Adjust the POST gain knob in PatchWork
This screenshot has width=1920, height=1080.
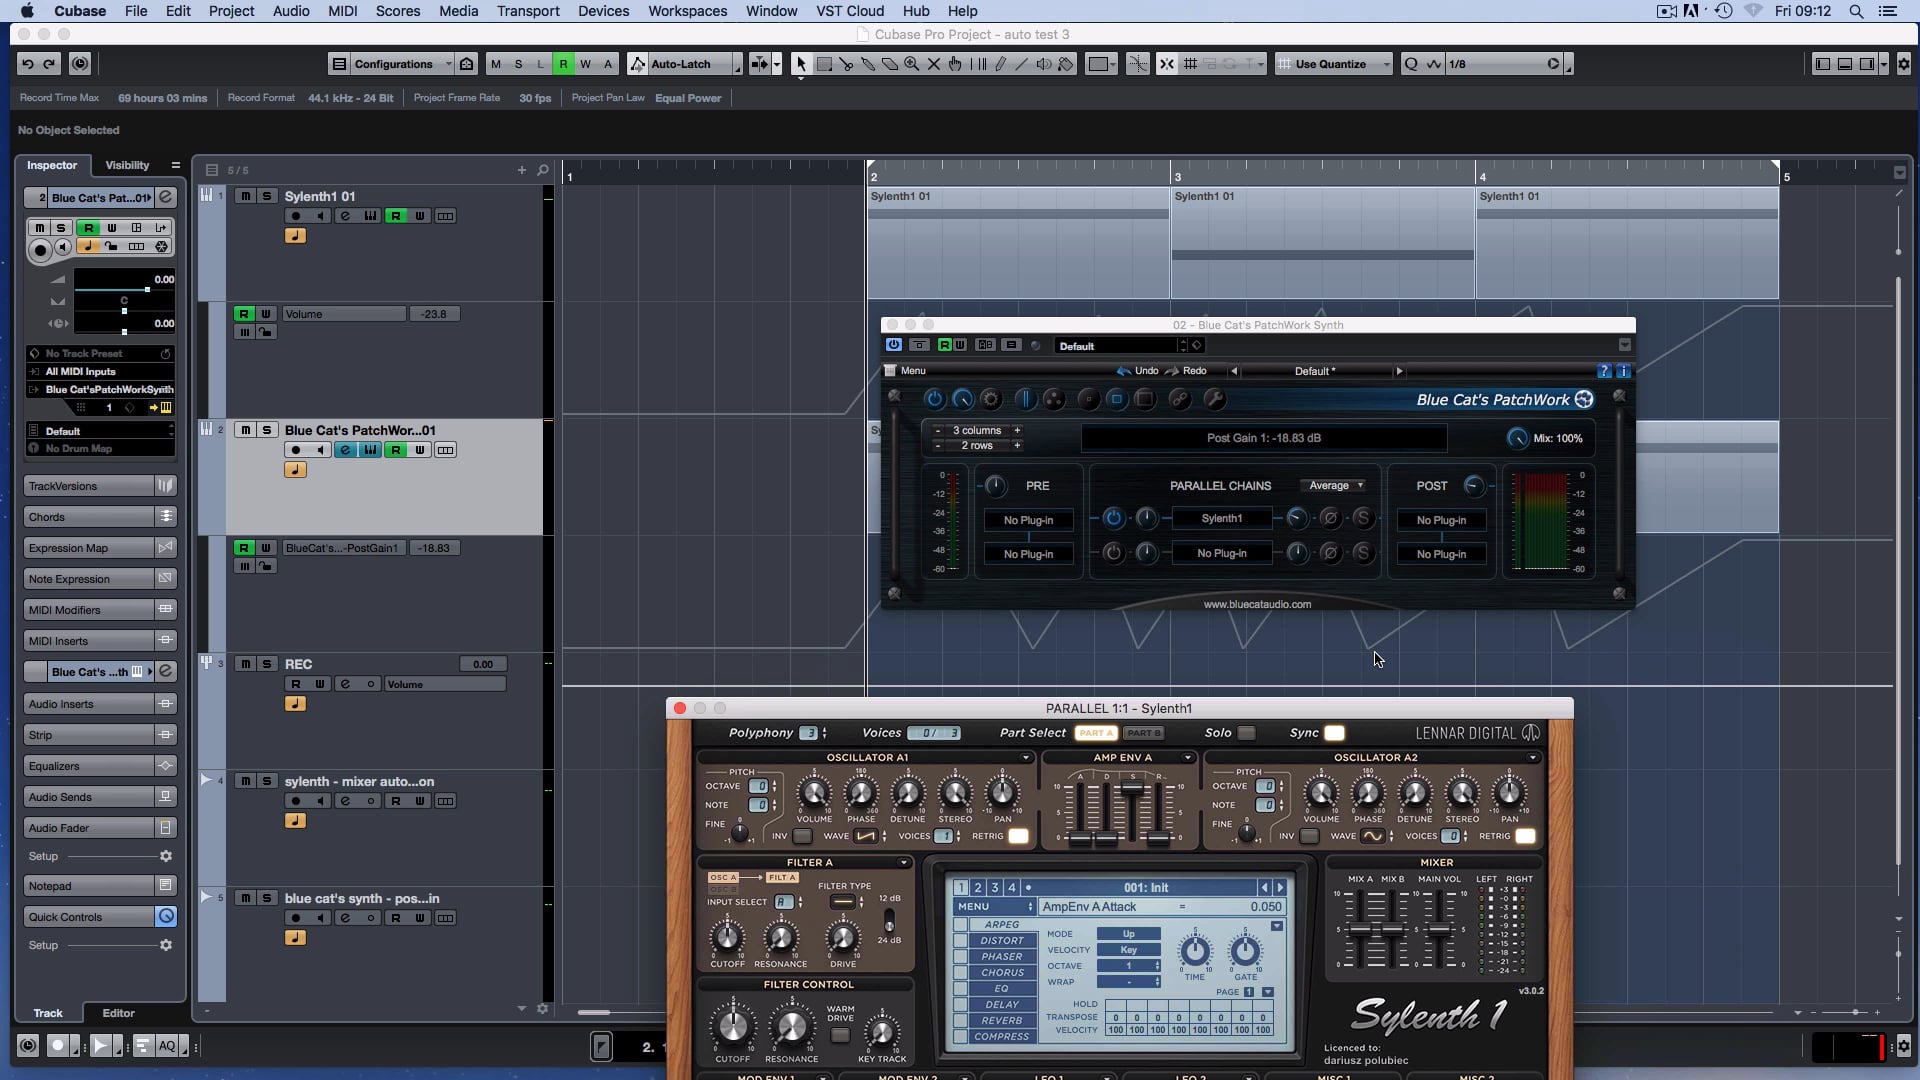tap(1473, 485)
